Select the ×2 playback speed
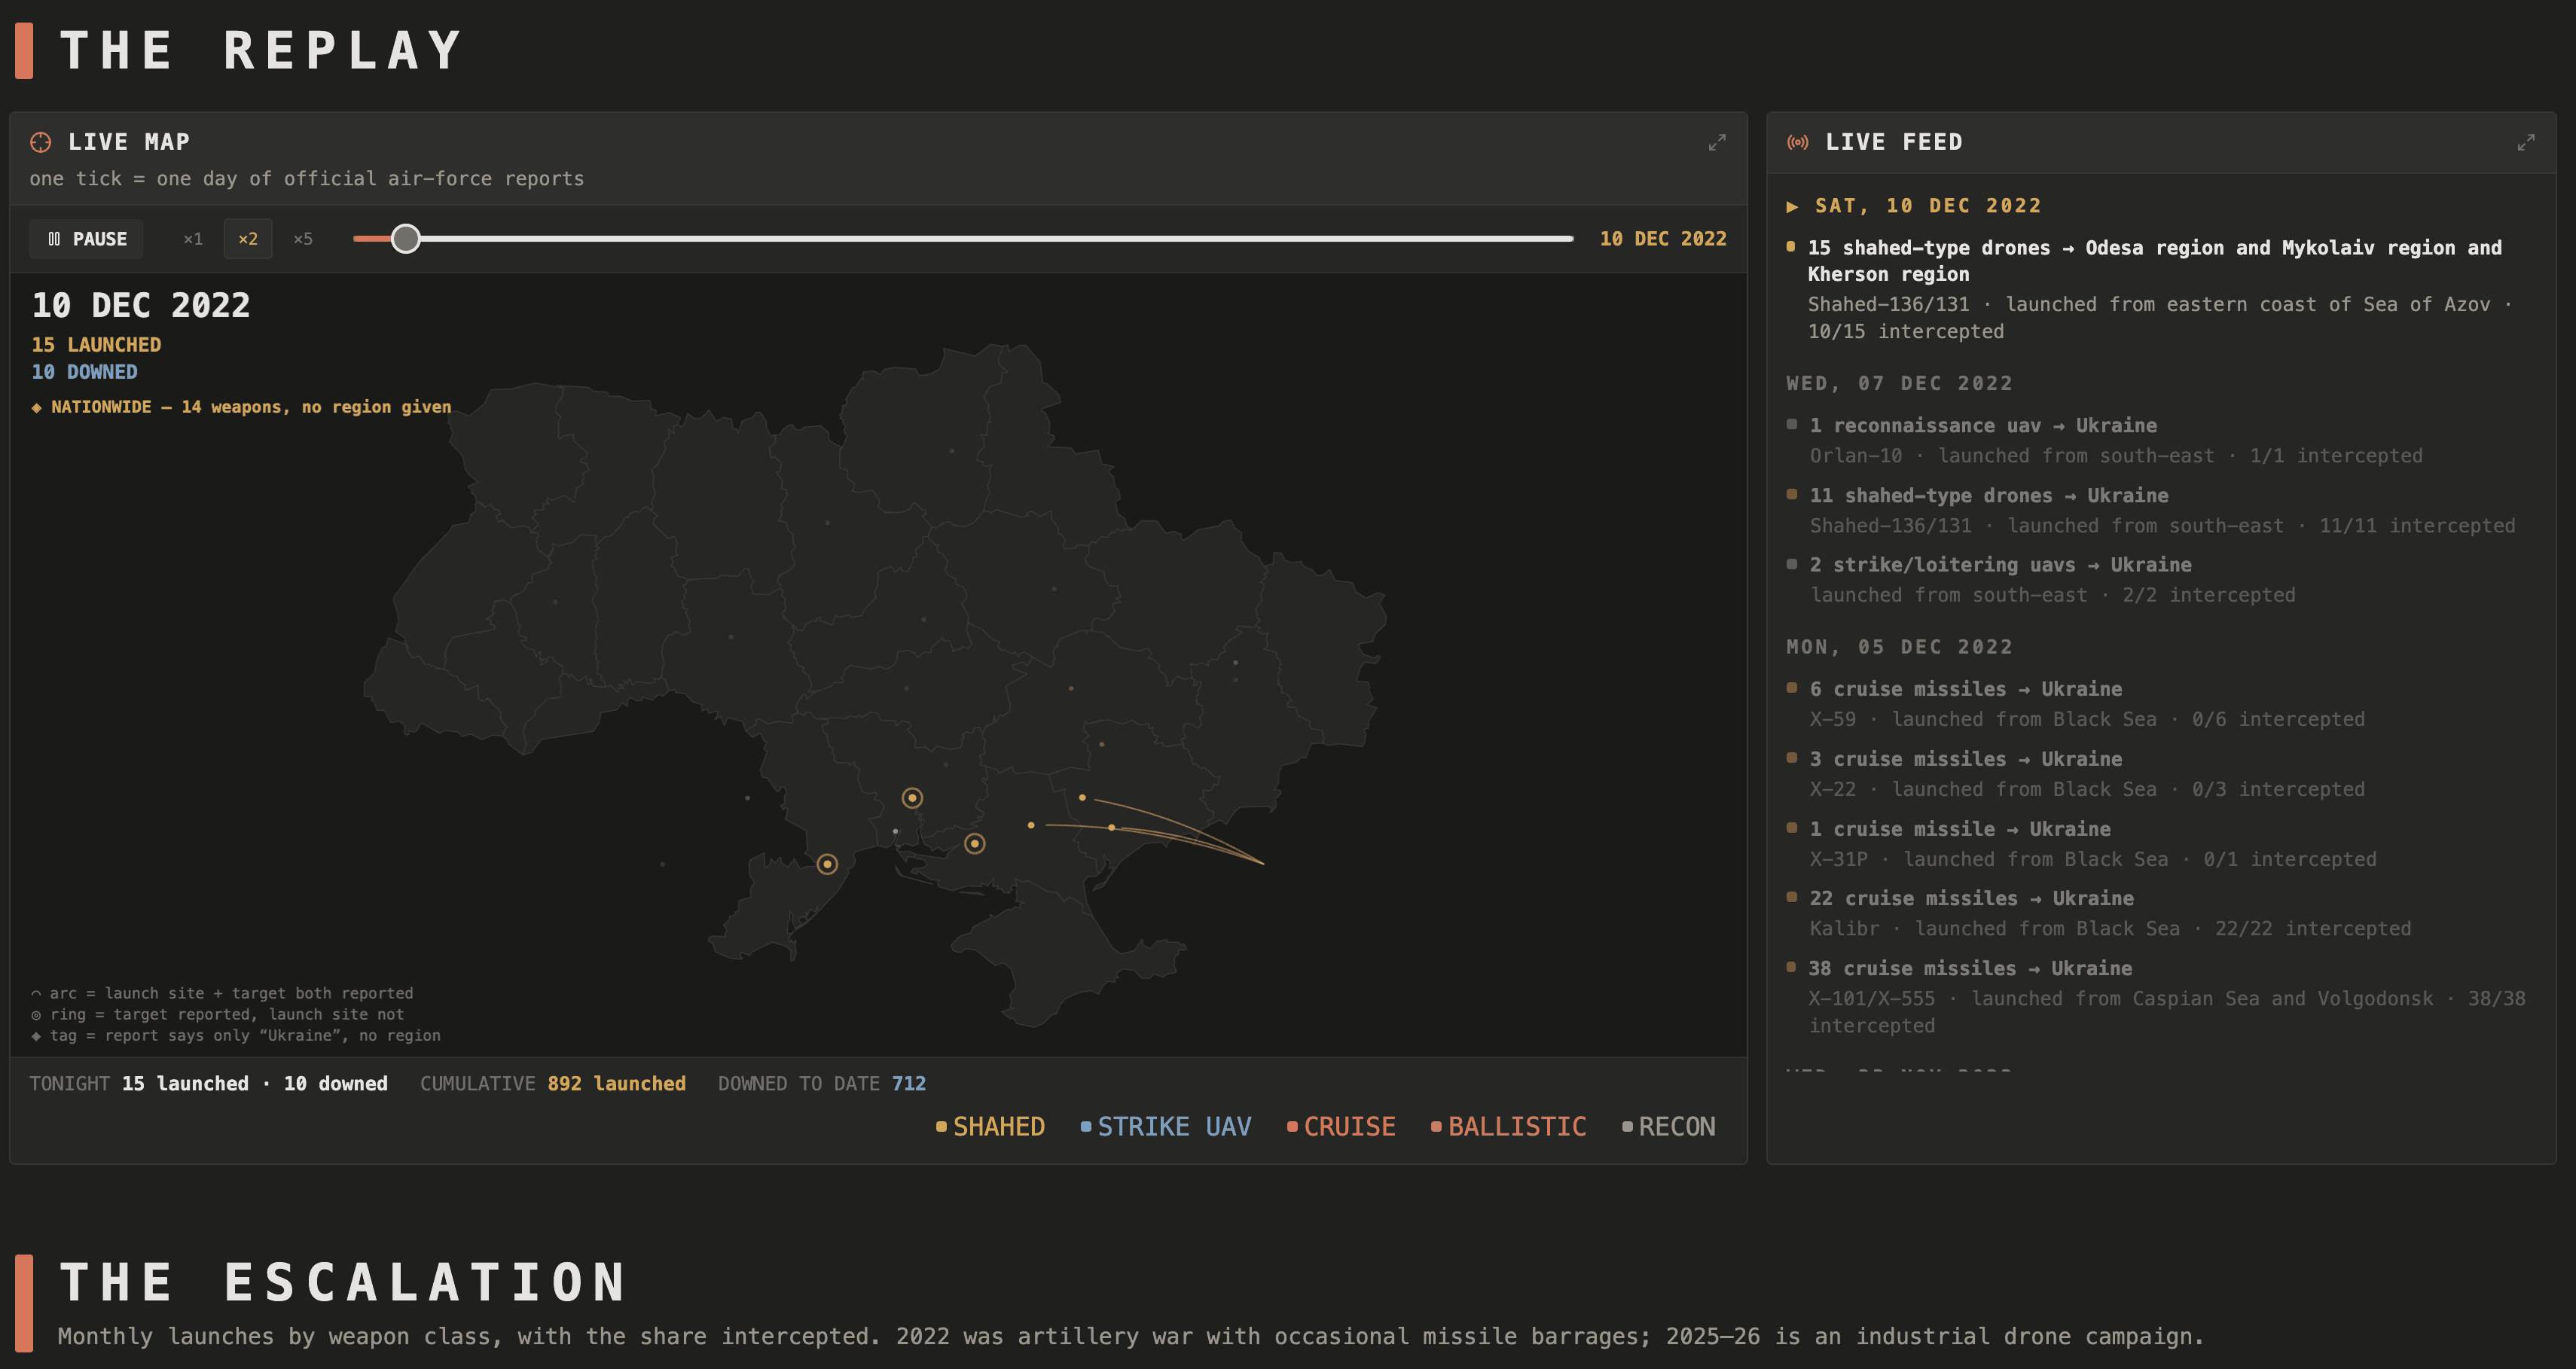 click(x=248, y=239)
